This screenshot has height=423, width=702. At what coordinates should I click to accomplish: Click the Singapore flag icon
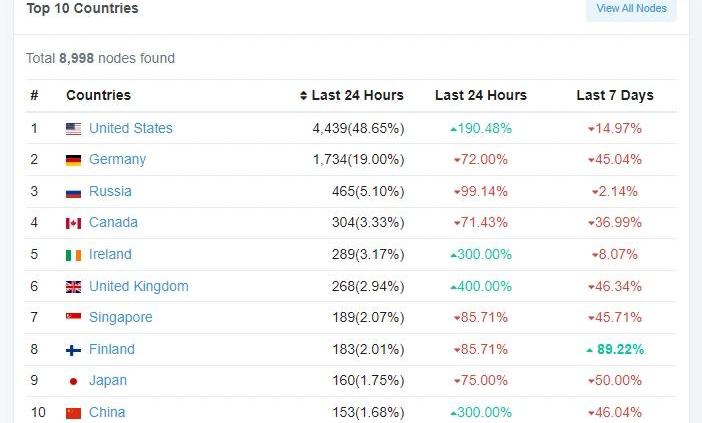[73, 317]
